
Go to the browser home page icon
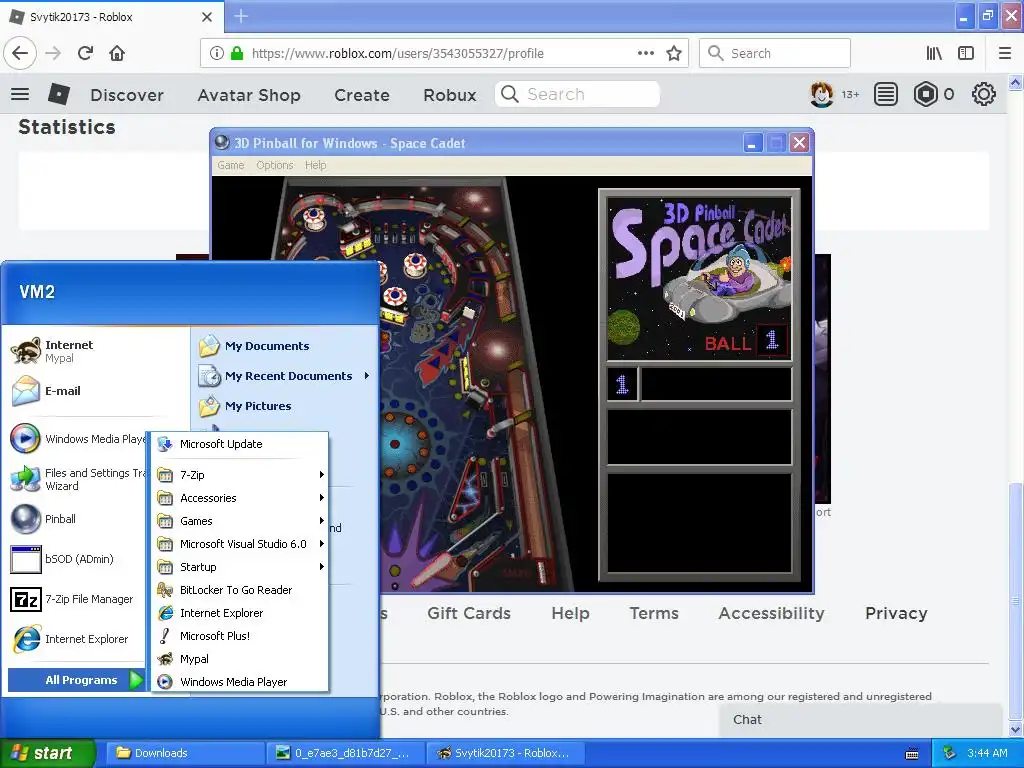[117, 53]
